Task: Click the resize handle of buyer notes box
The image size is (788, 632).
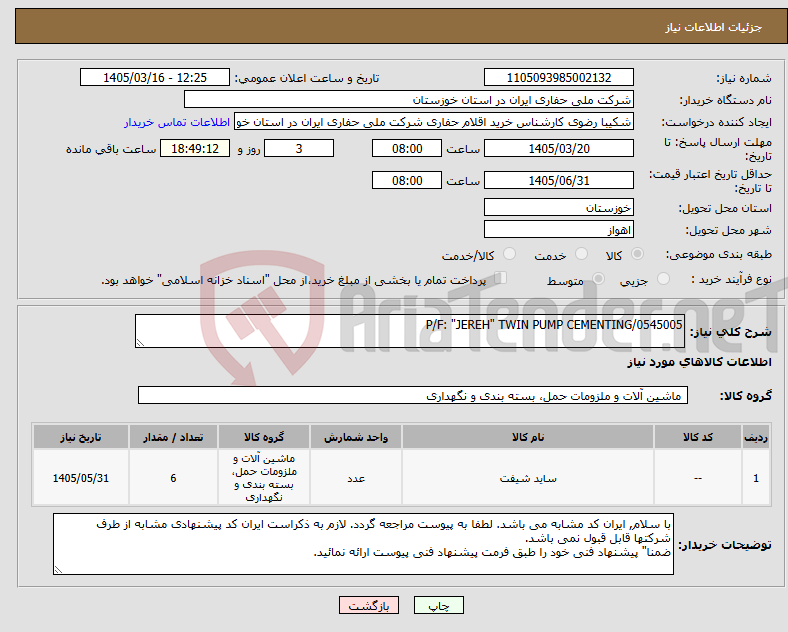Action: coord(58,570)
